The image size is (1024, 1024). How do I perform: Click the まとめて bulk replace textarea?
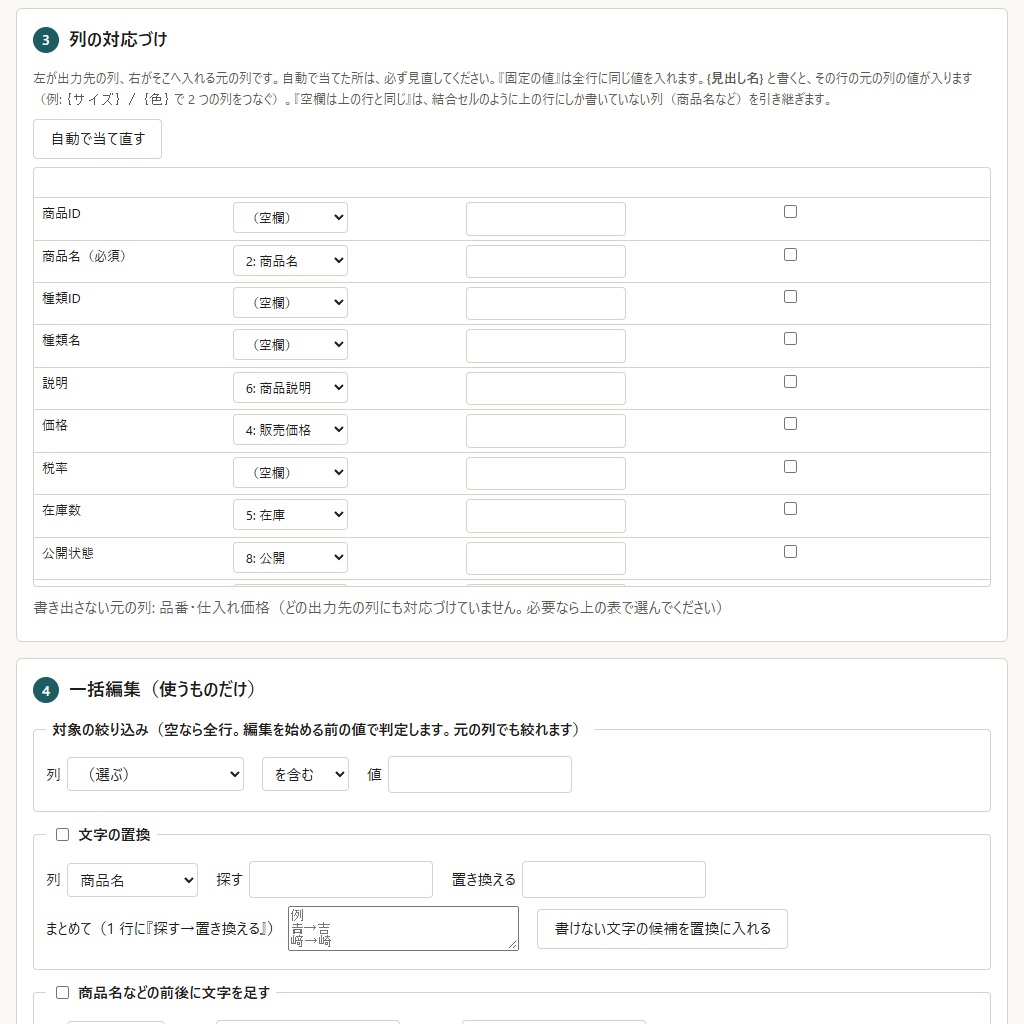coord(403,928)
